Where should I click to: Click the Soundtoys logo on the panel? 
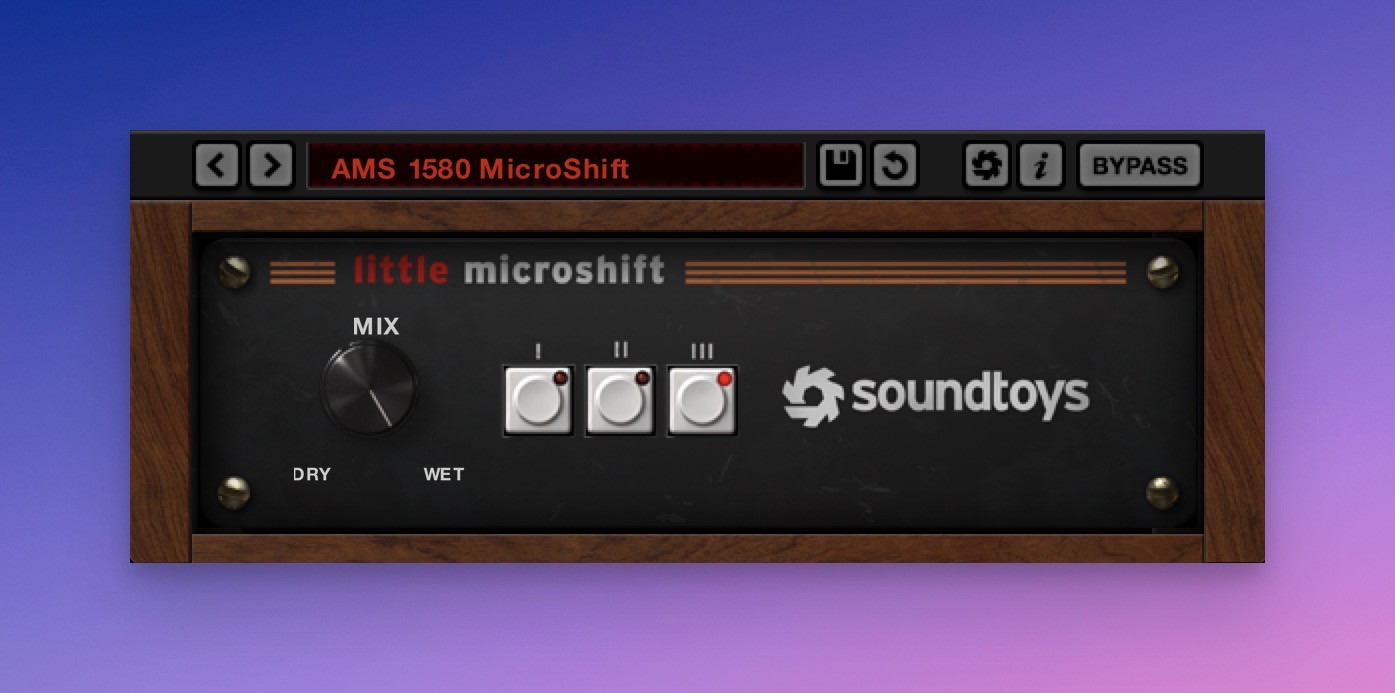pos(936,395)
